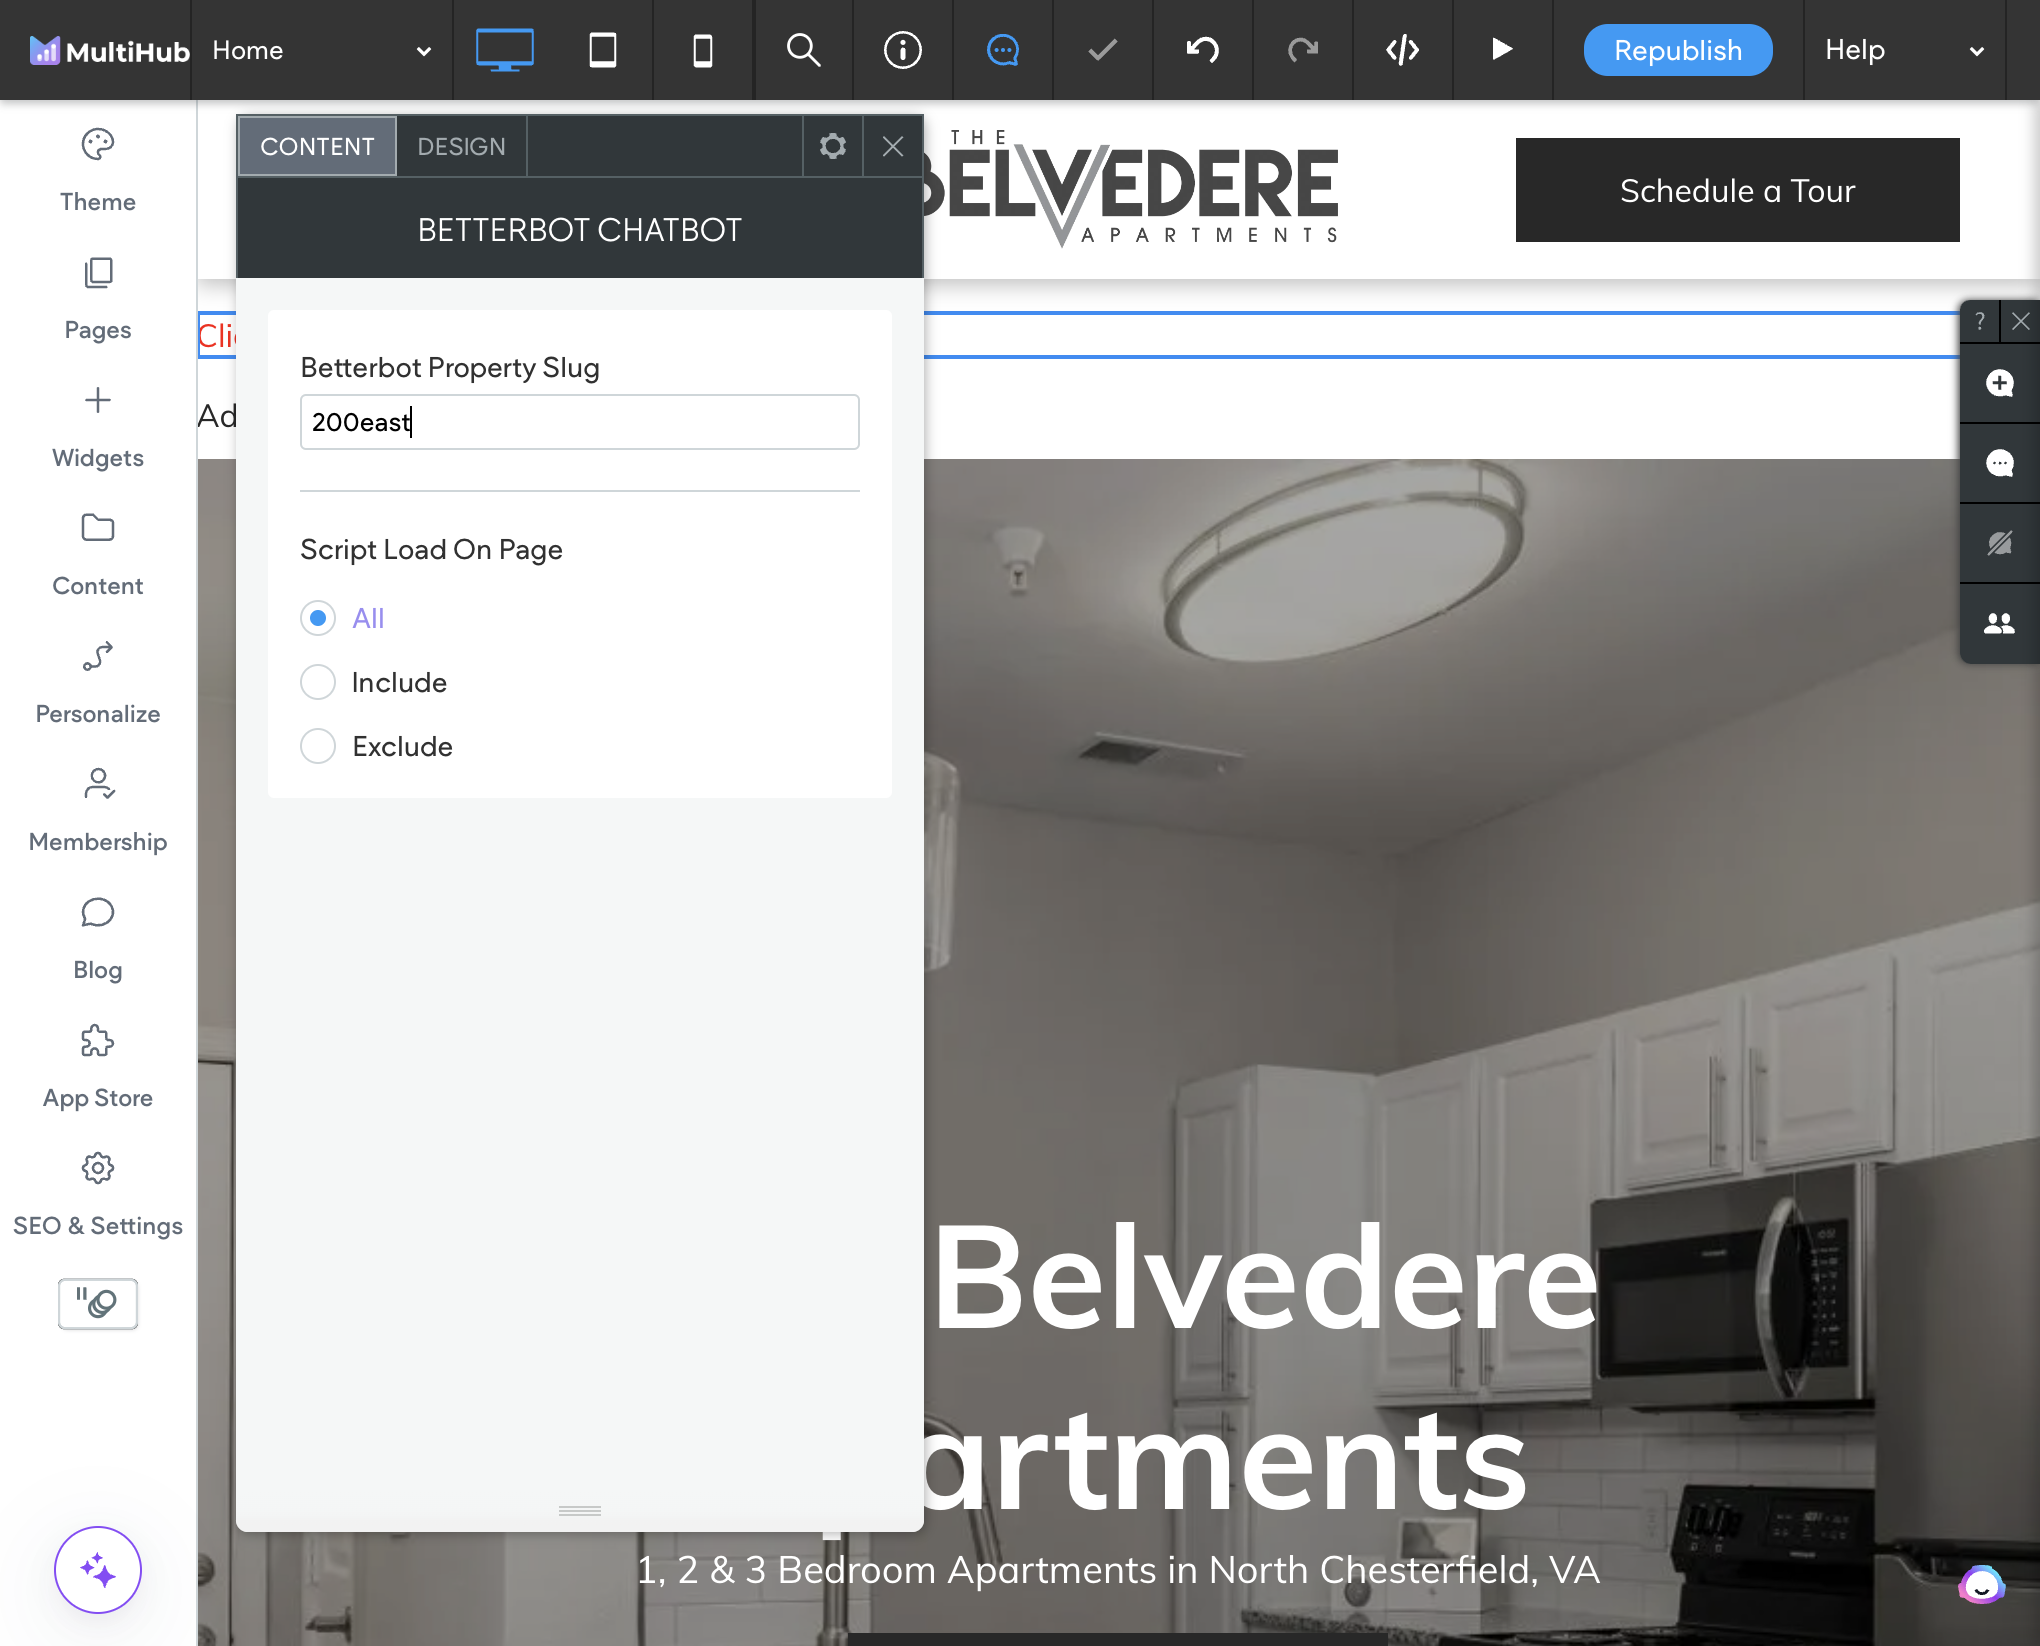2040x1646 pixels.
Task: Open widget settings gear in chatbot panel
Action: 833,147
